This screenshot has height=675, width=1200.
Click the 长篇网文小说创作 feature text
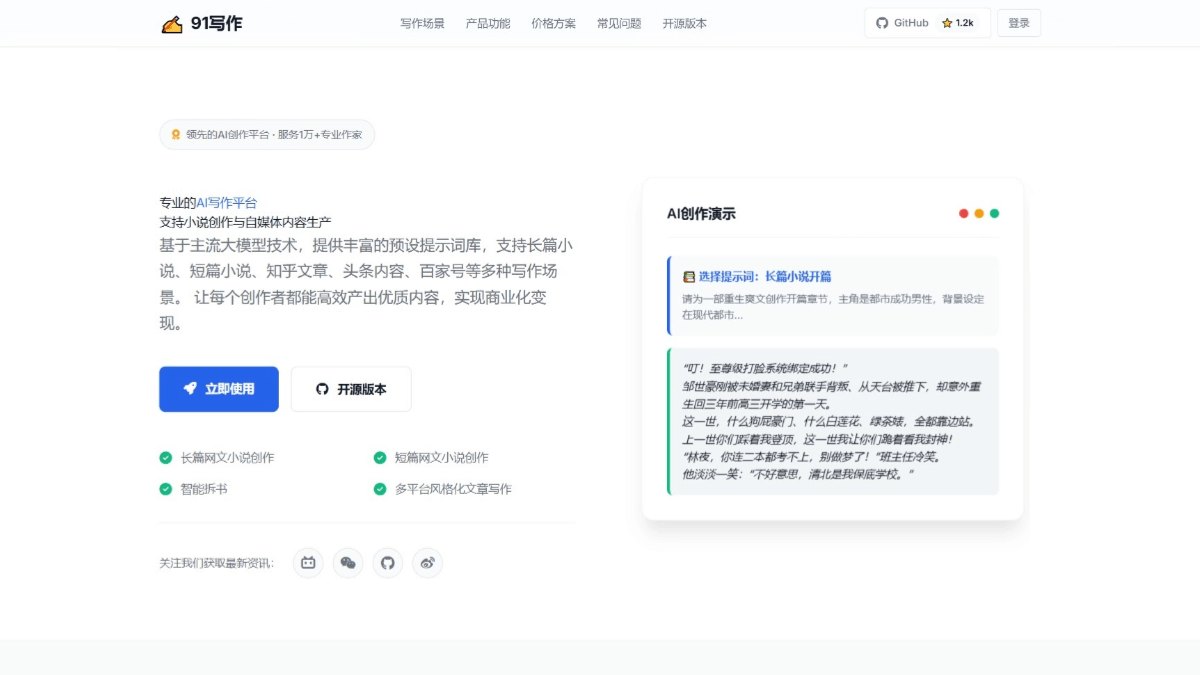[x=227, y=458]
